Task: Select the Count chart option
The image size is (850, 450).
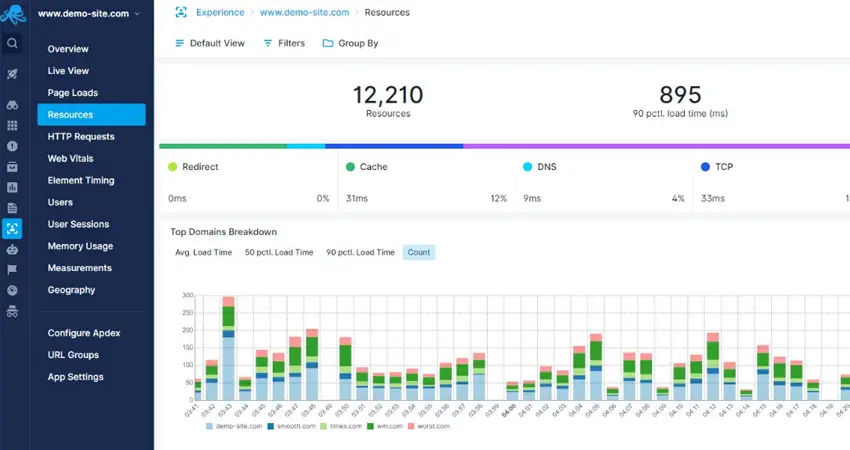Action: pos(418,253)
